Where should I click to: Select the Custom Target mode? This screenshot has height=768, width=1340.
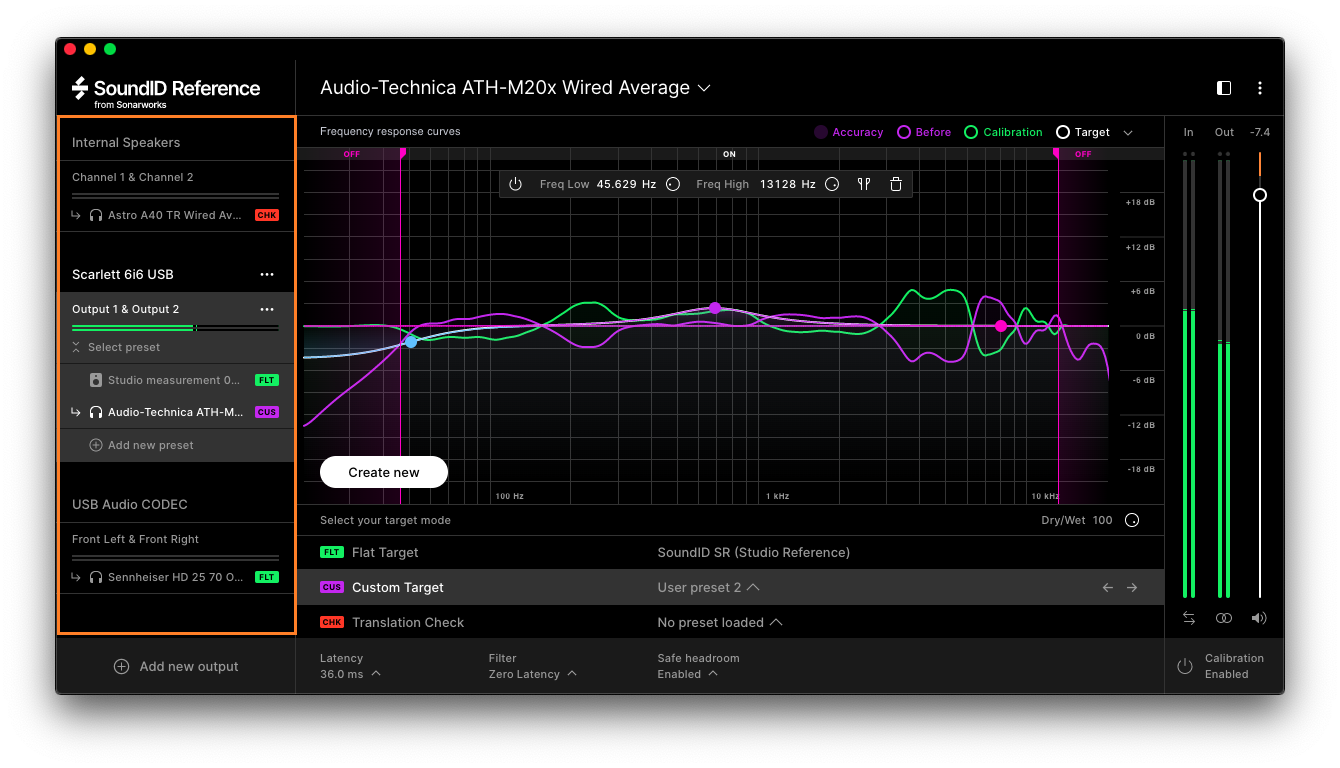(x=731, y=587)
